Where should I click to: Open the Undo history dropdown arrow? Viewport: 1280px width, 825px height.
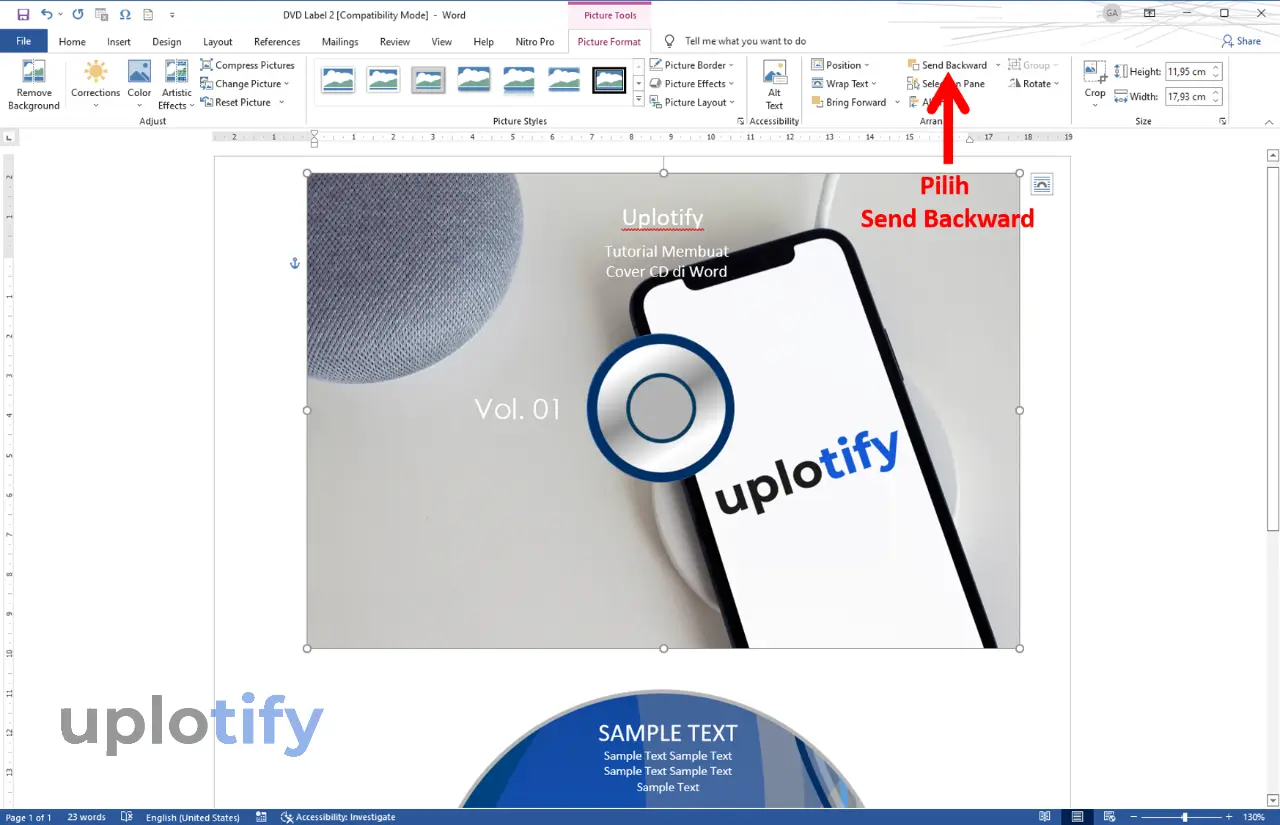tap(60, 15)
